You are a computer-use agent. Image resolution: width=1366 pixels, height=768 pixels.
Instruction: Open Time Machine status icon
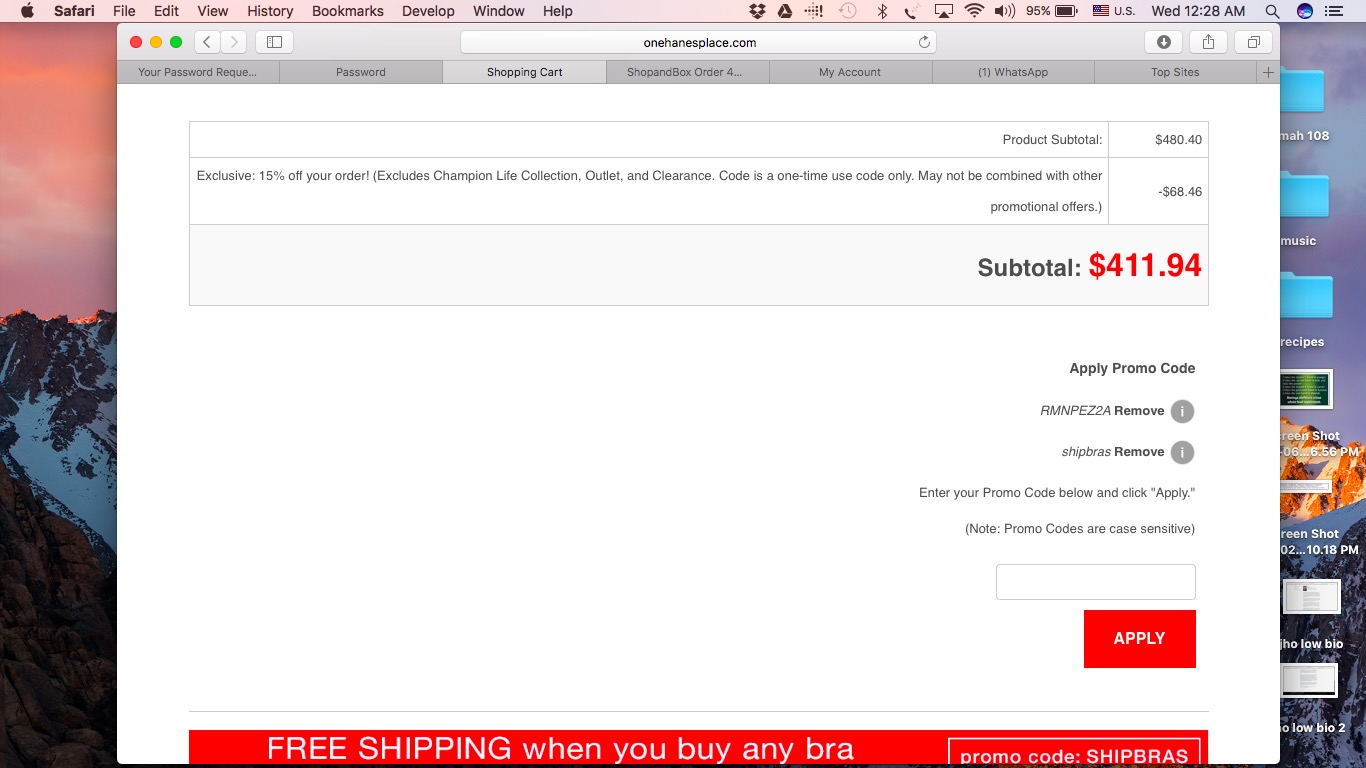[848, 11]
